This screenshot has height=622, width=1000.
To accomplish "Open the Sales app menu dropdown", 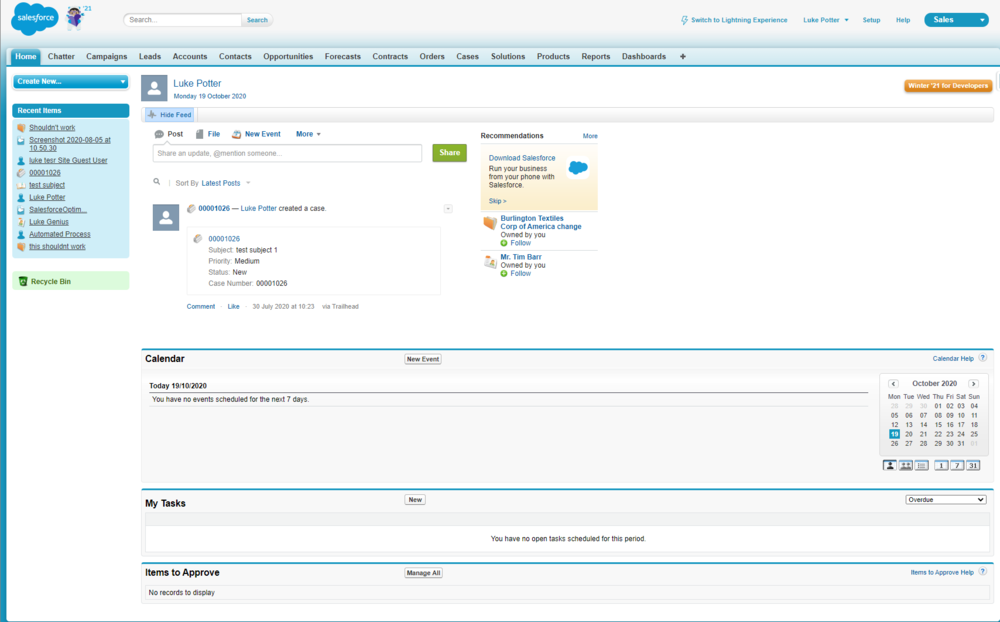I will [956, 20].
